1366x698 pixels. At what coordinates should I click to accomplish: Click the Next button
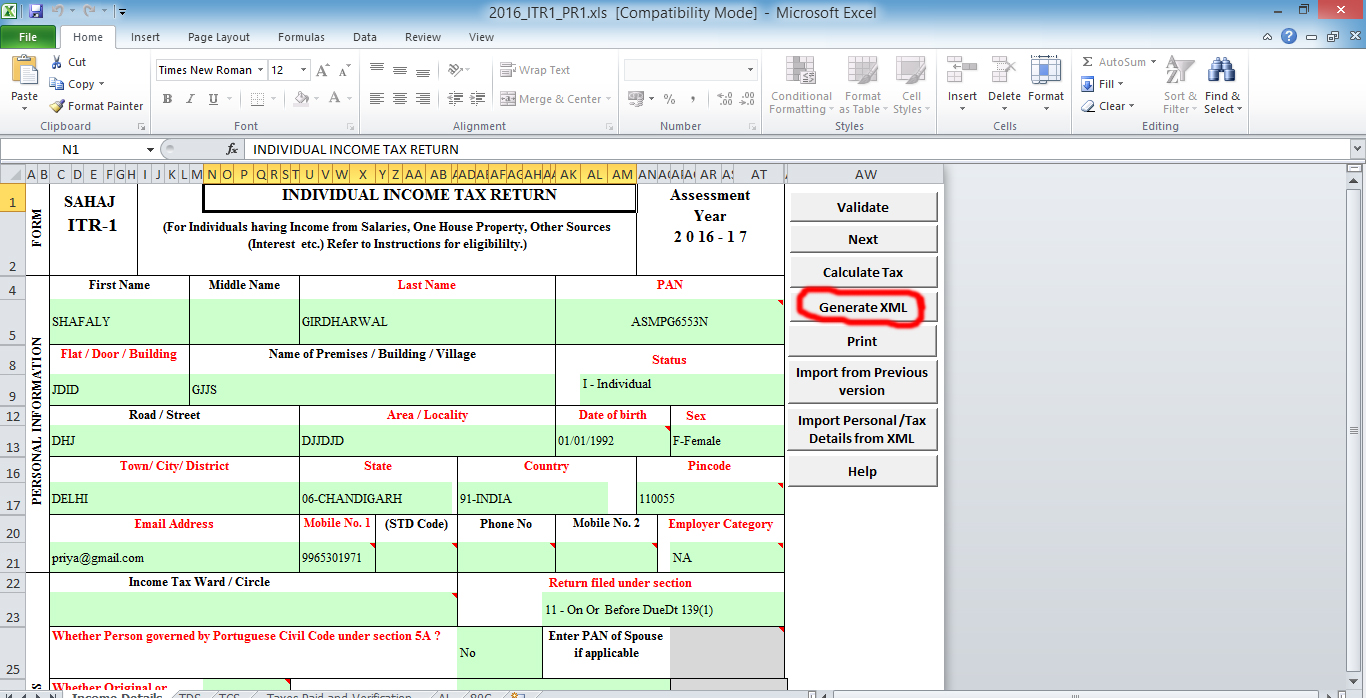coord(863,239)
